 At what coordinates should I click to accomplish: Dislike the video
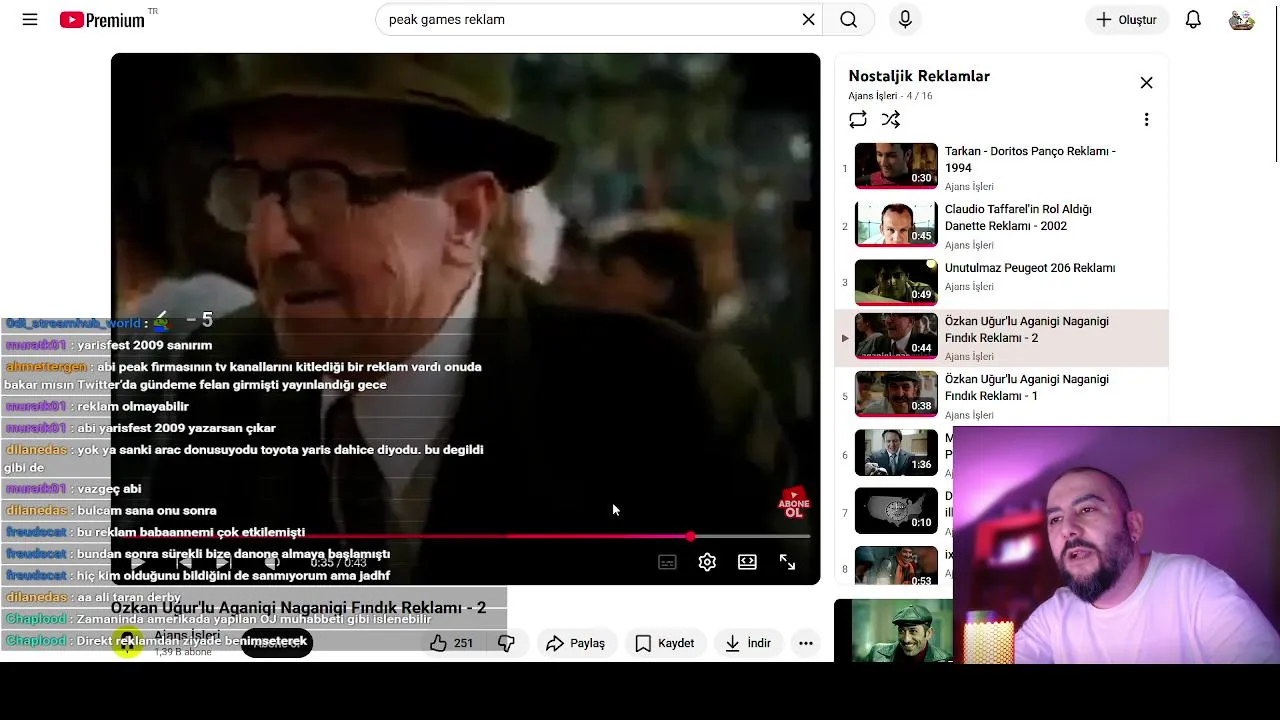click(x=506, y=643)
